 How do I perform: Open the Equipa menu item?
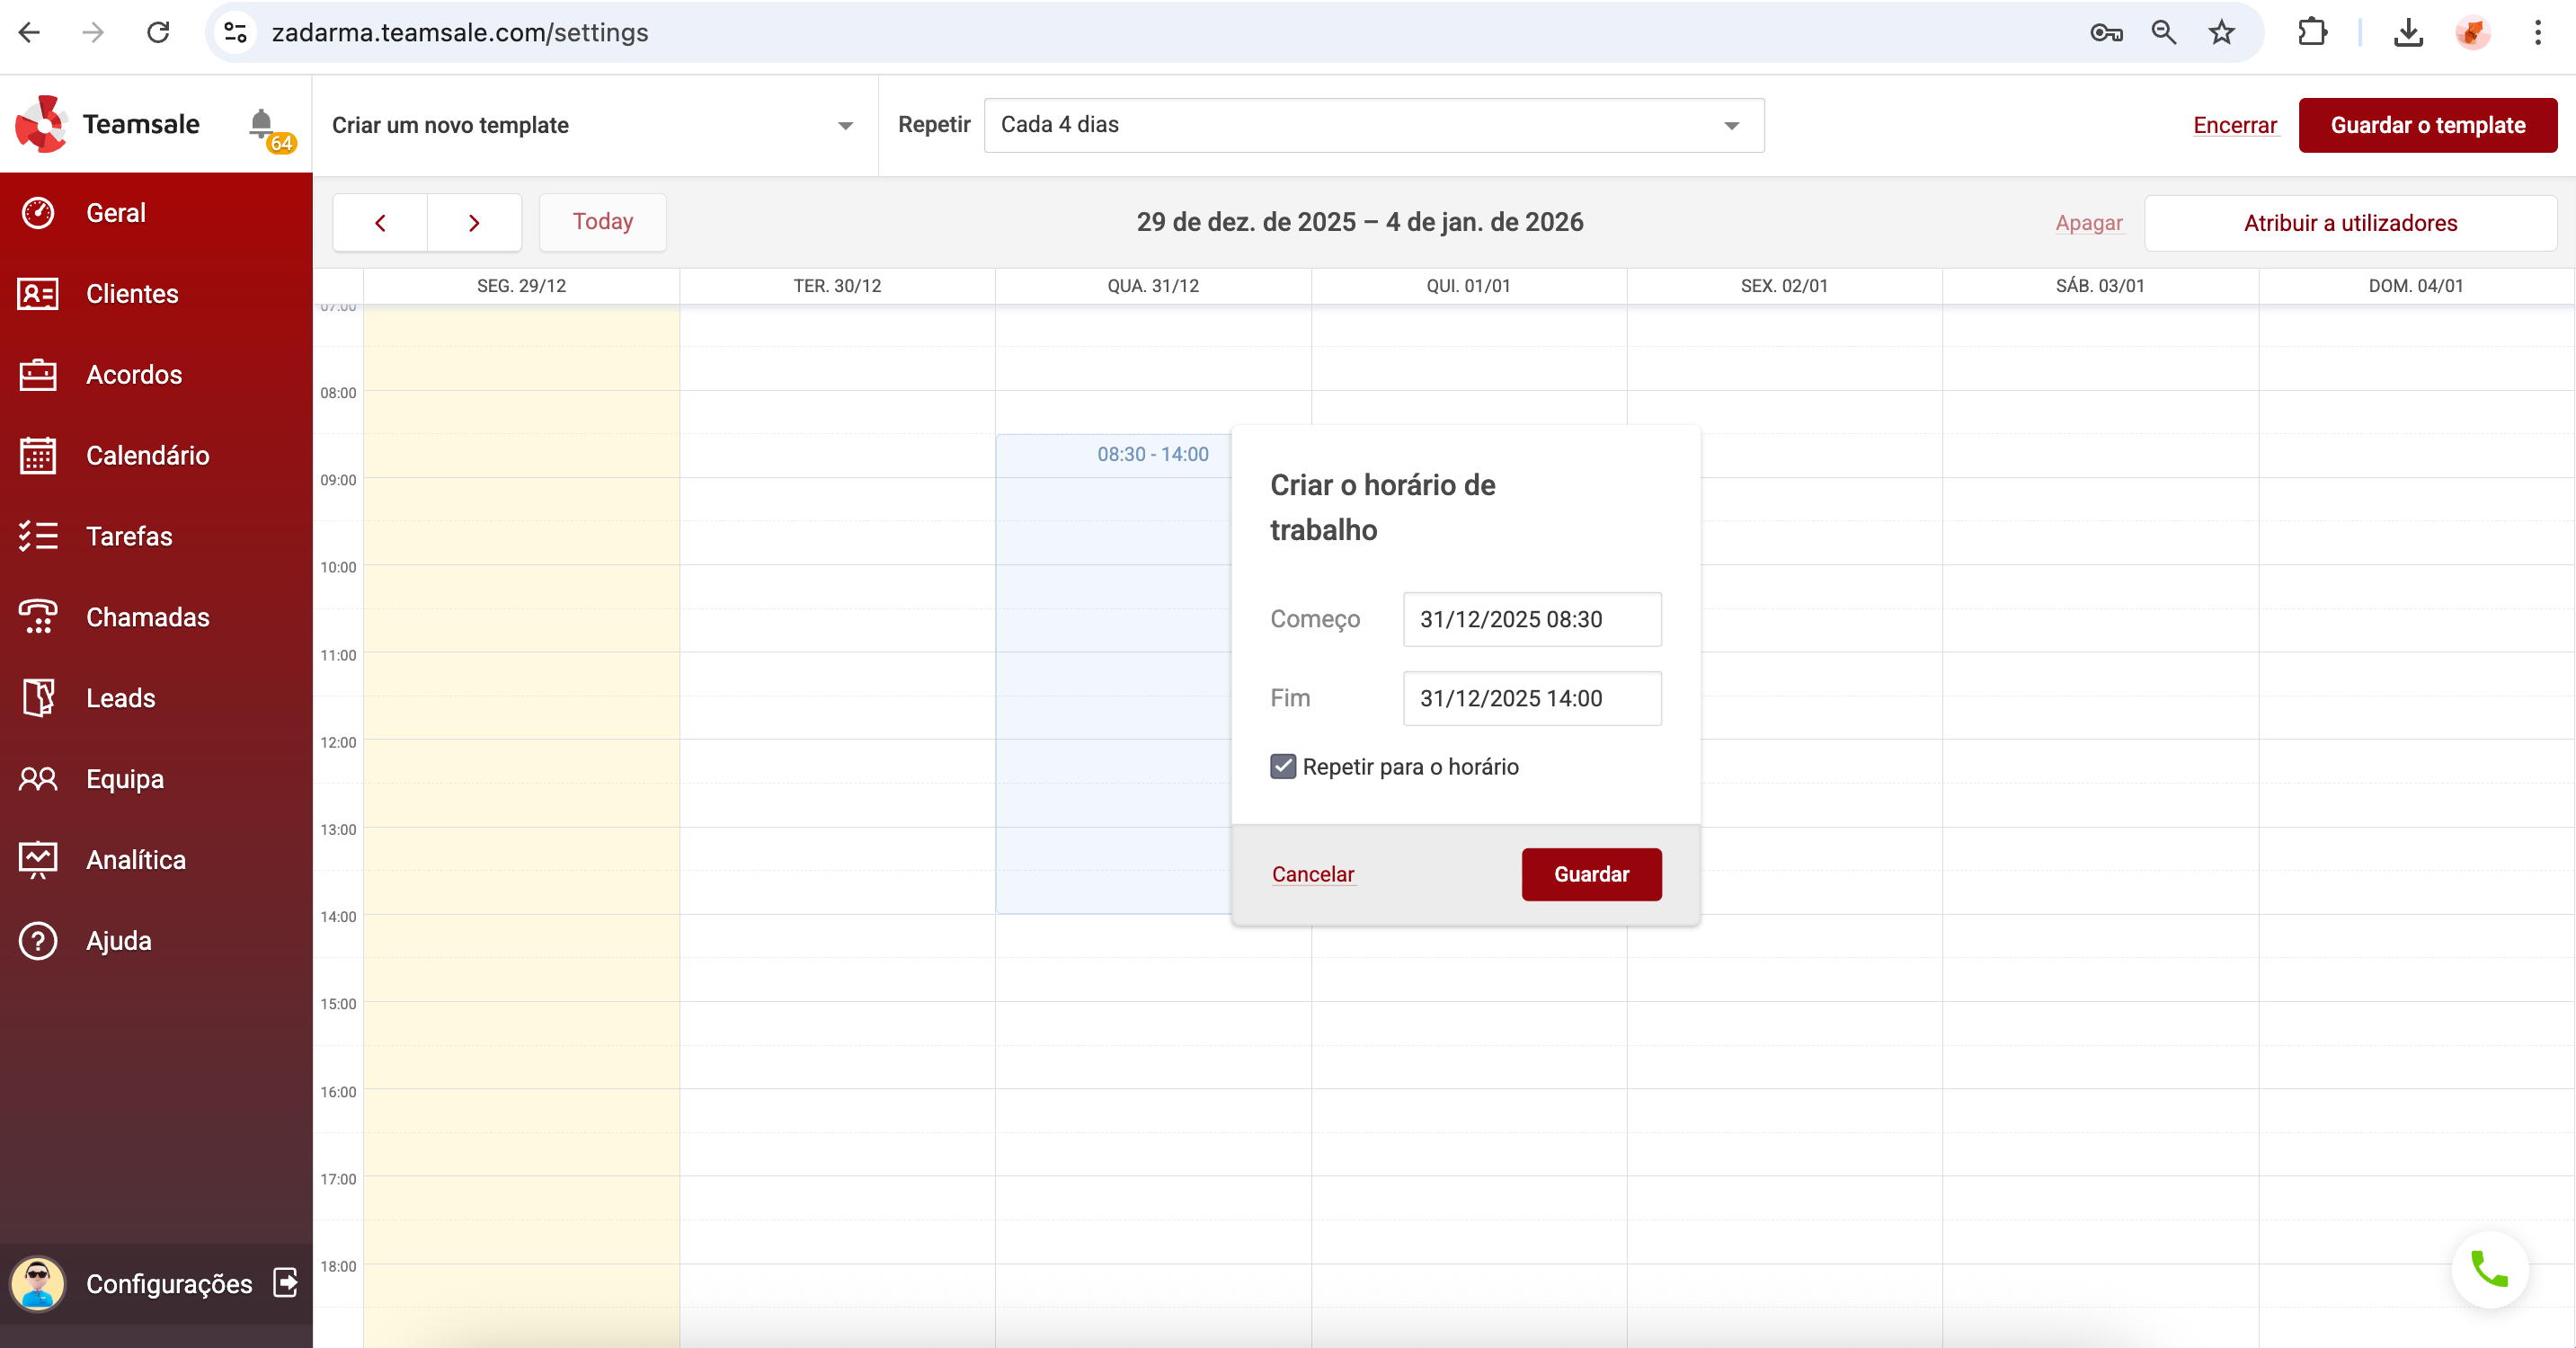125,779
